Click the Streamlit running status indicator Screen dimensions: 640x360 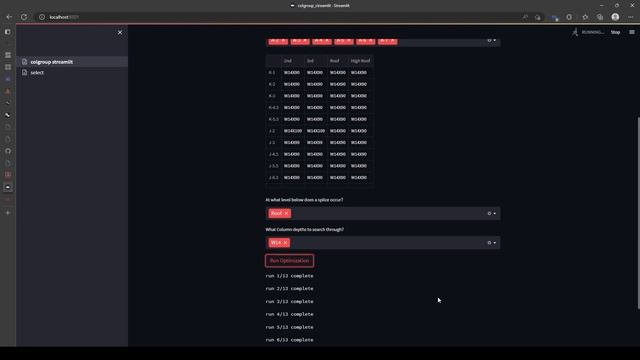click(587, 32)
